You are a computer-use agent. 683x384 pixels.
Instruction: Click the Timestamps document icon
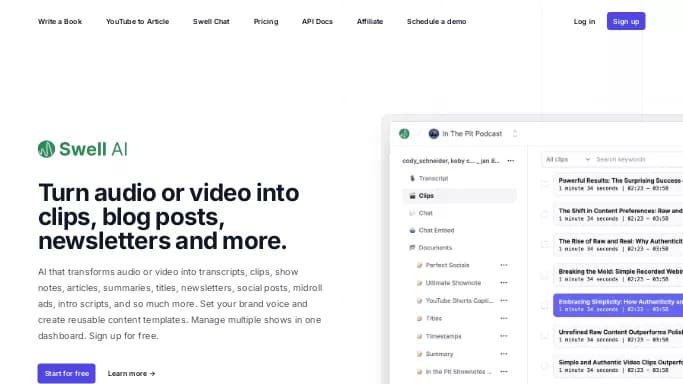pos(419,336)
